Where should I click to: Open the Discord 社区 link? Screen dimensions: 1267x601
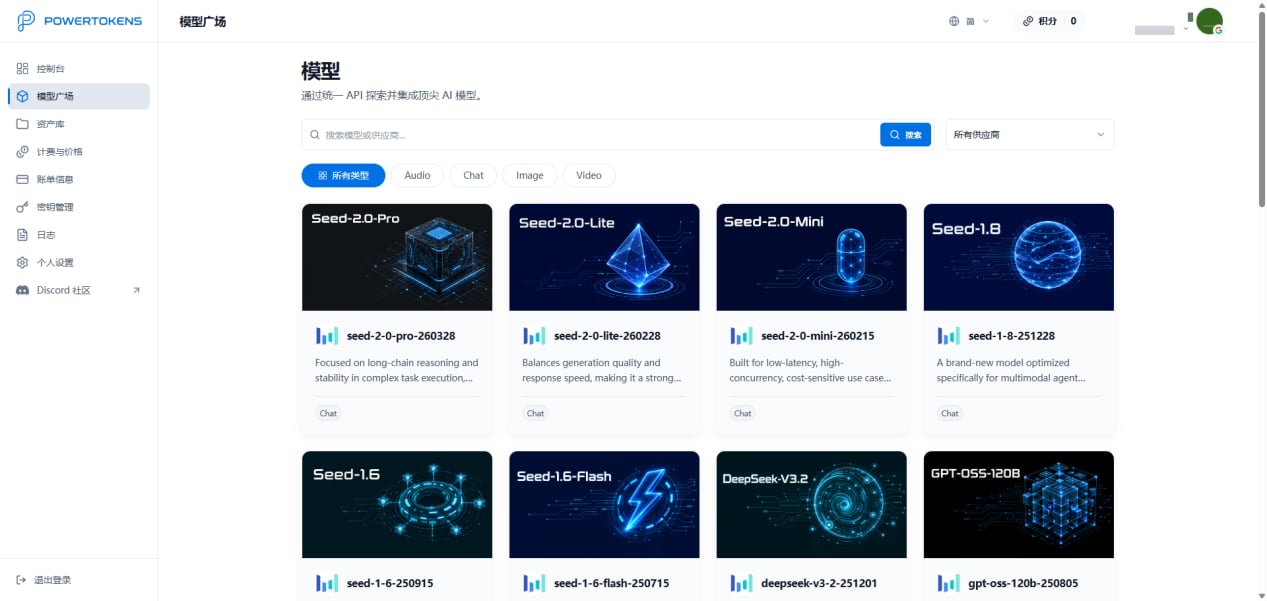coord(79,290)
